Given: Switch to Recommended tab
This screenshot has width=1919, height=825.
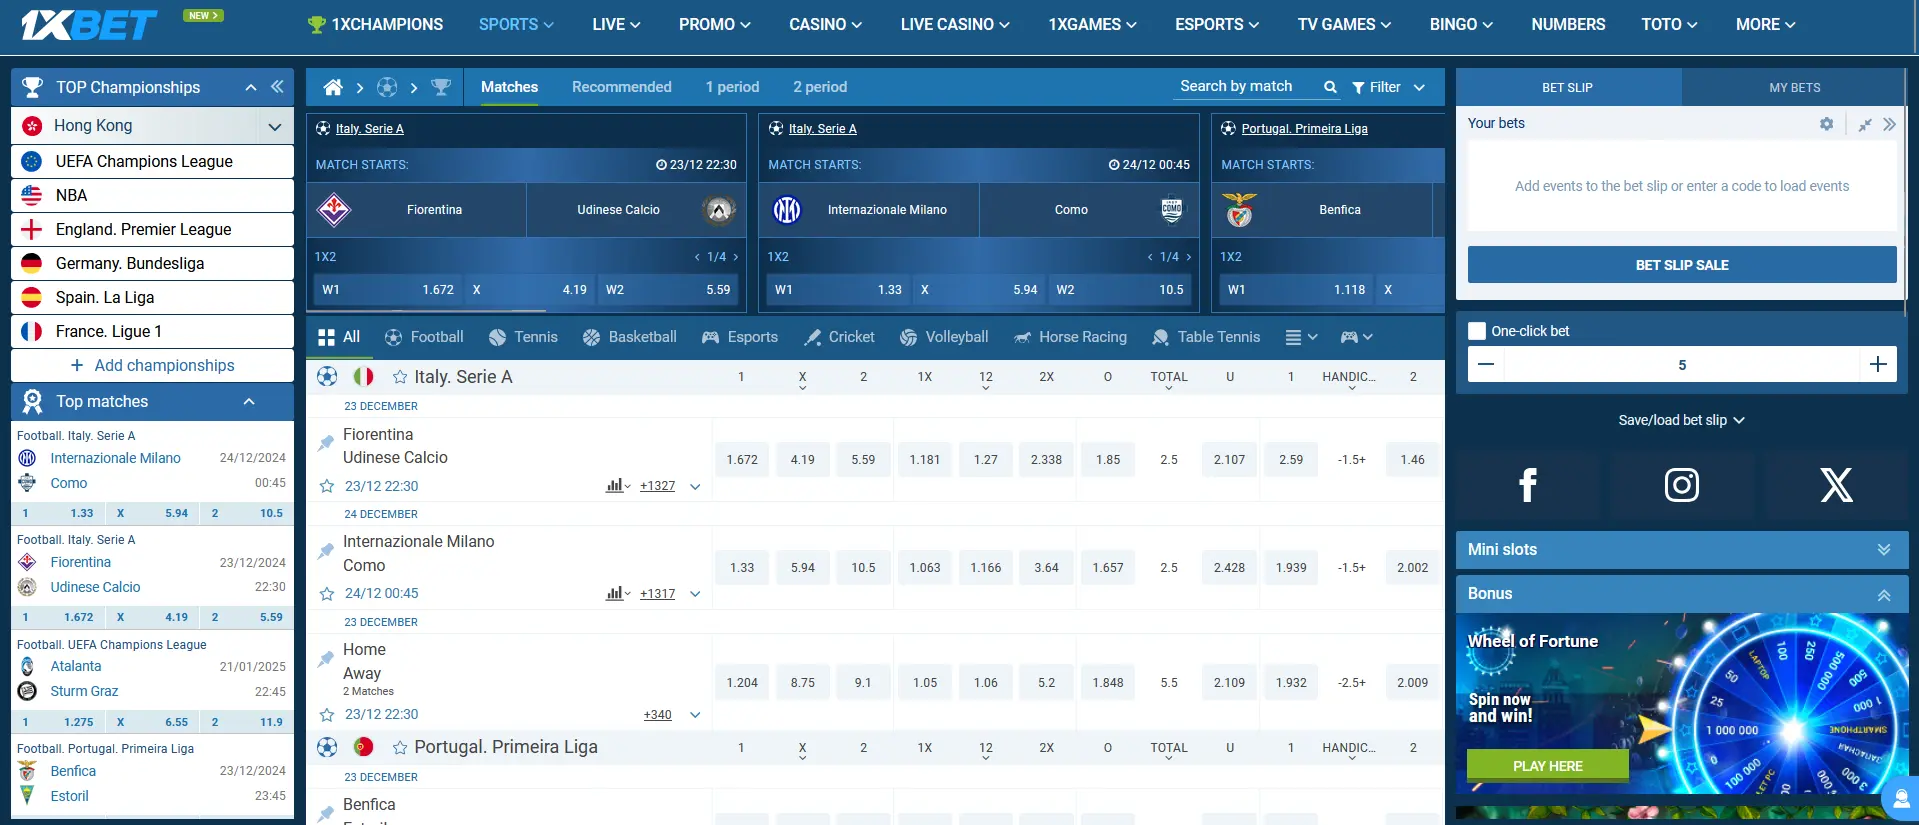Looking at the screenshot, I should (622, 87).
